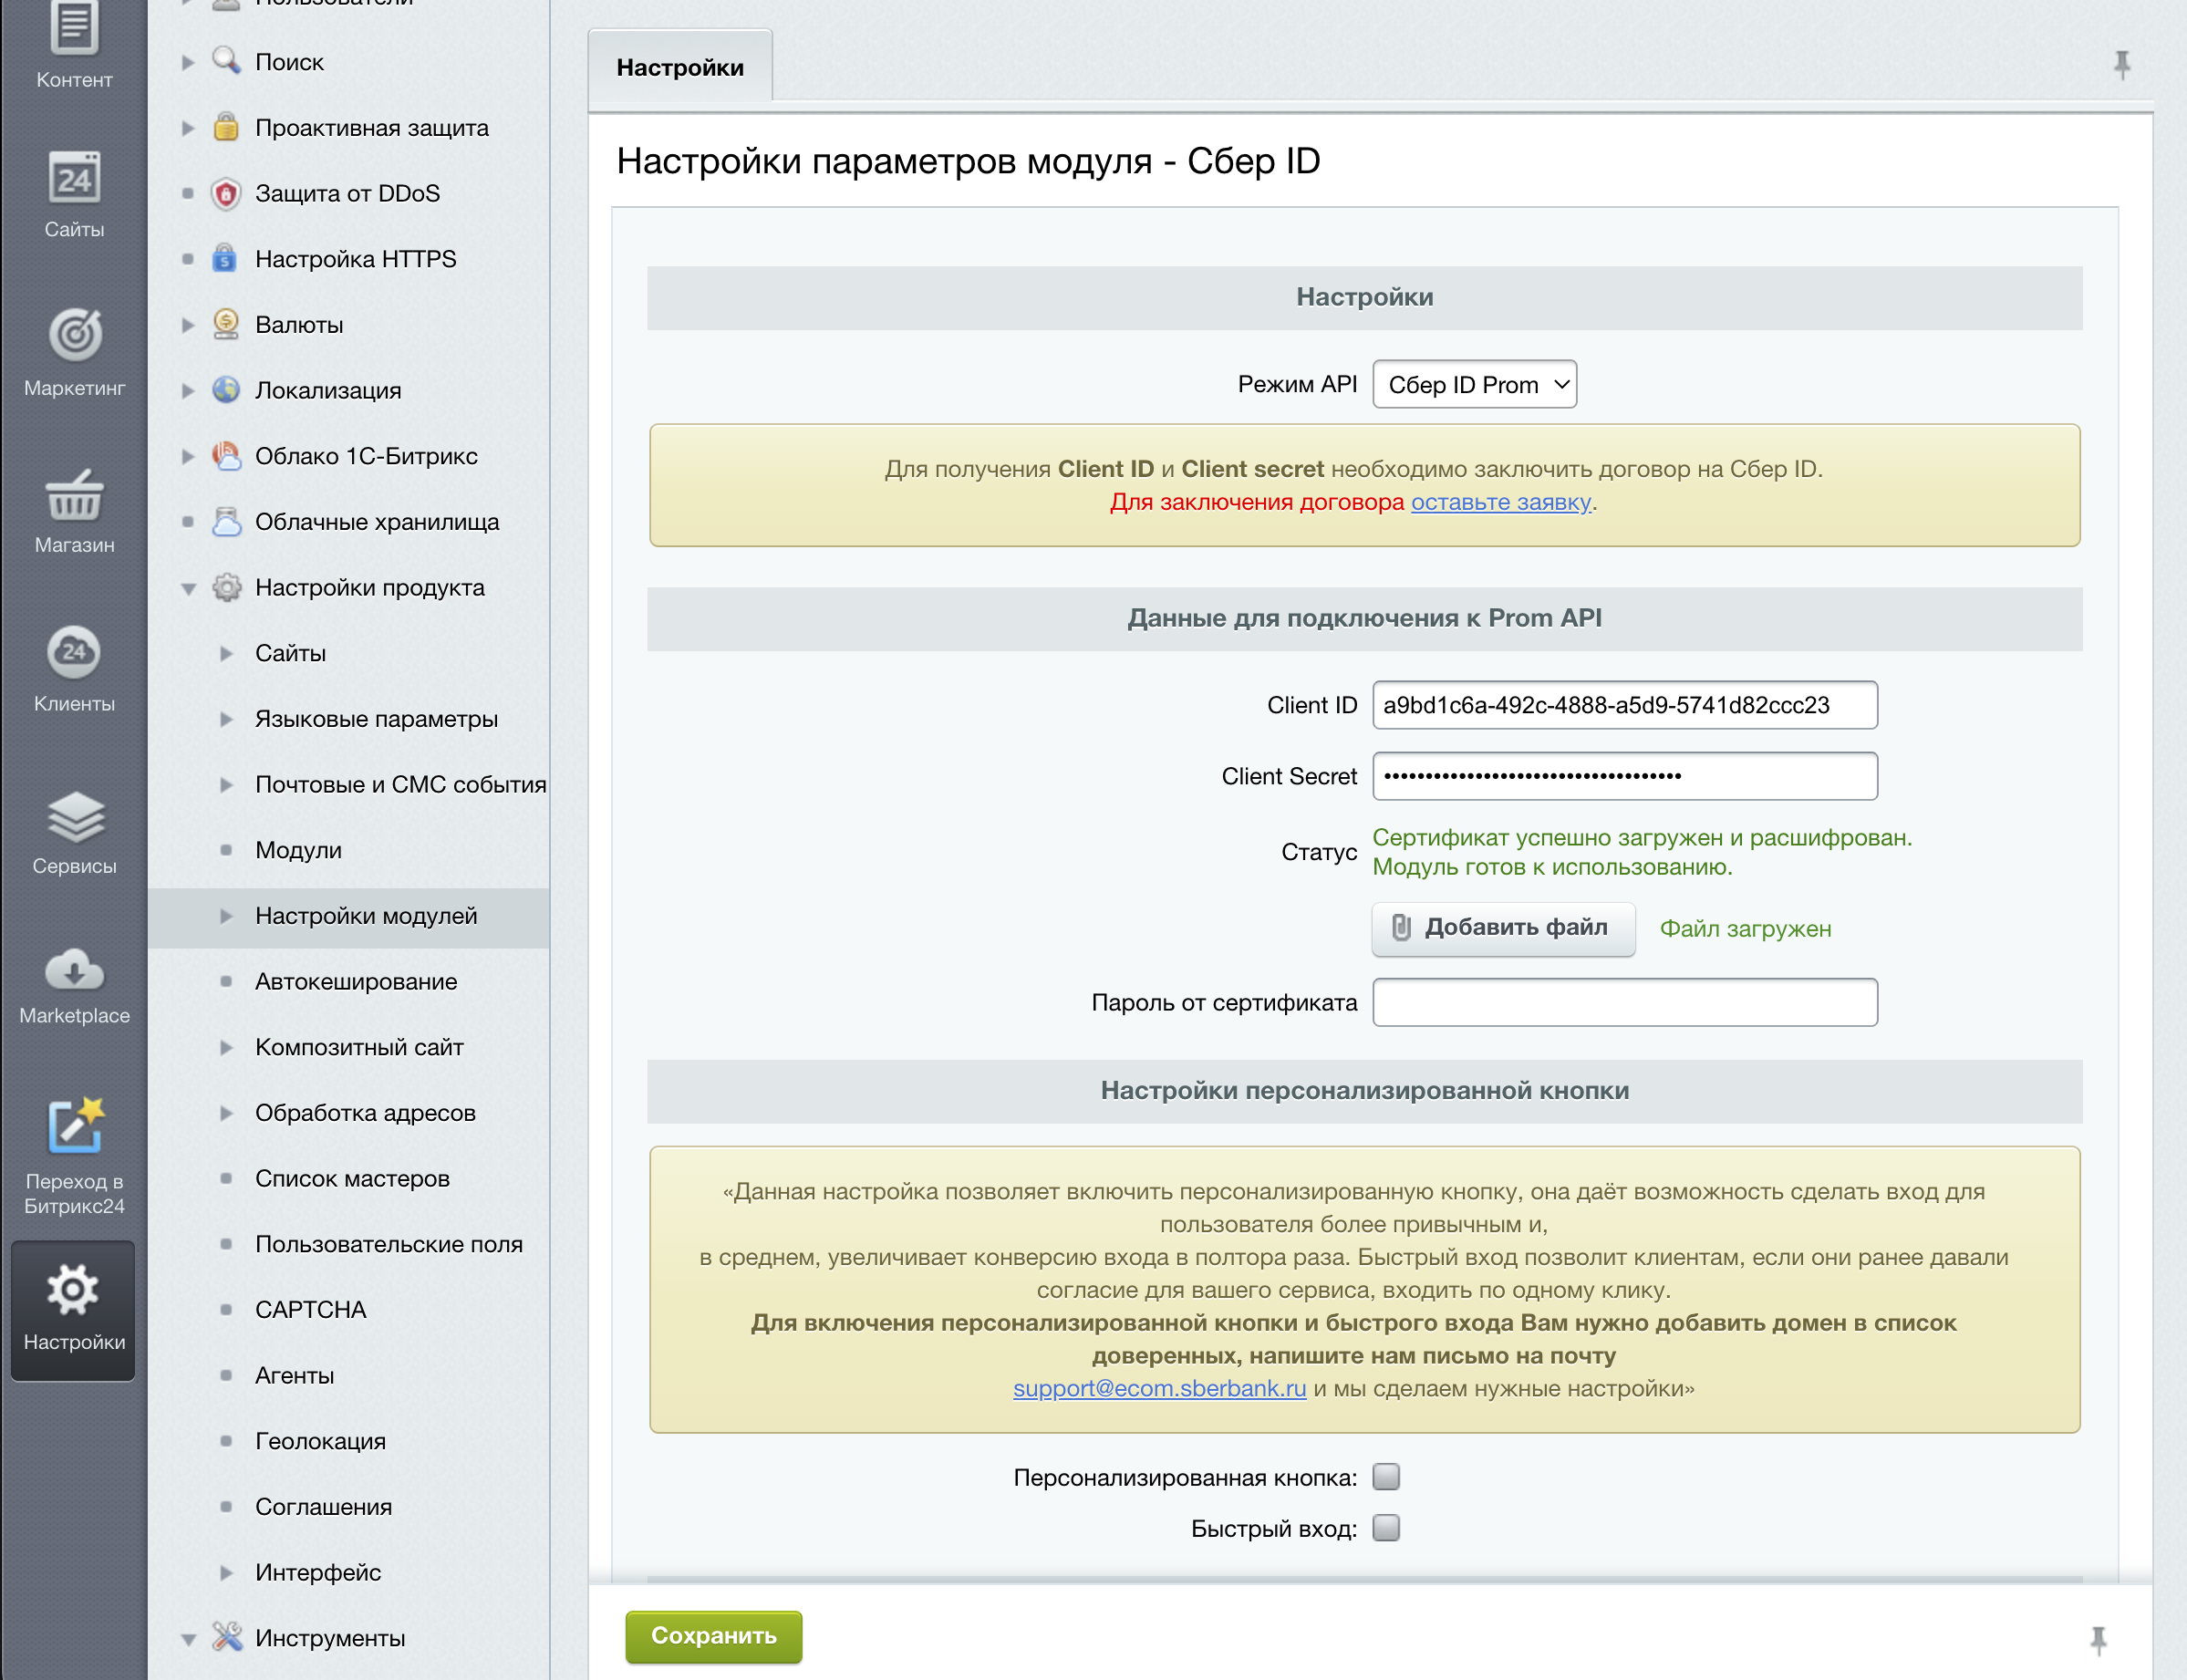Follow the оставьте заявку link
This screenshot has height=1680, width=2187.
tap(1499, 502)
